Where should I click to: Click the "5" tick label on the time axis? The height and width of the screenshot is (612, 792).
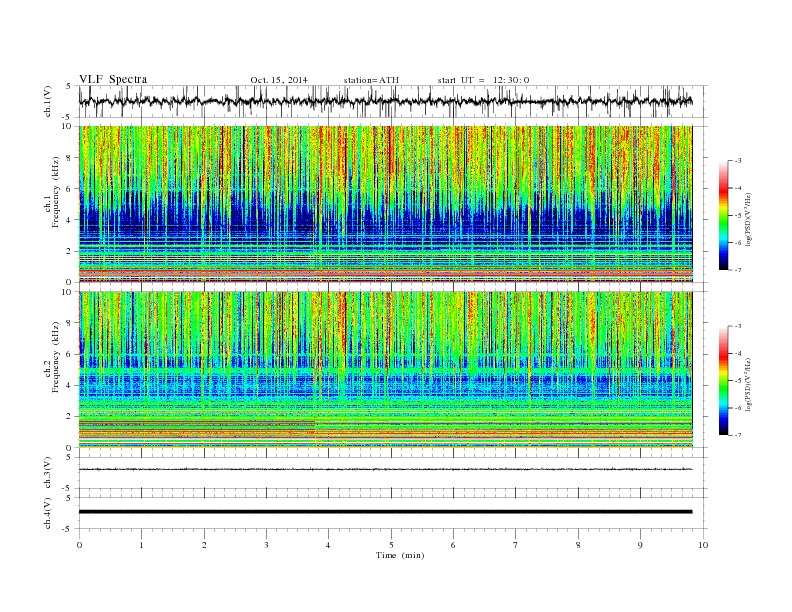pos(391,545)
